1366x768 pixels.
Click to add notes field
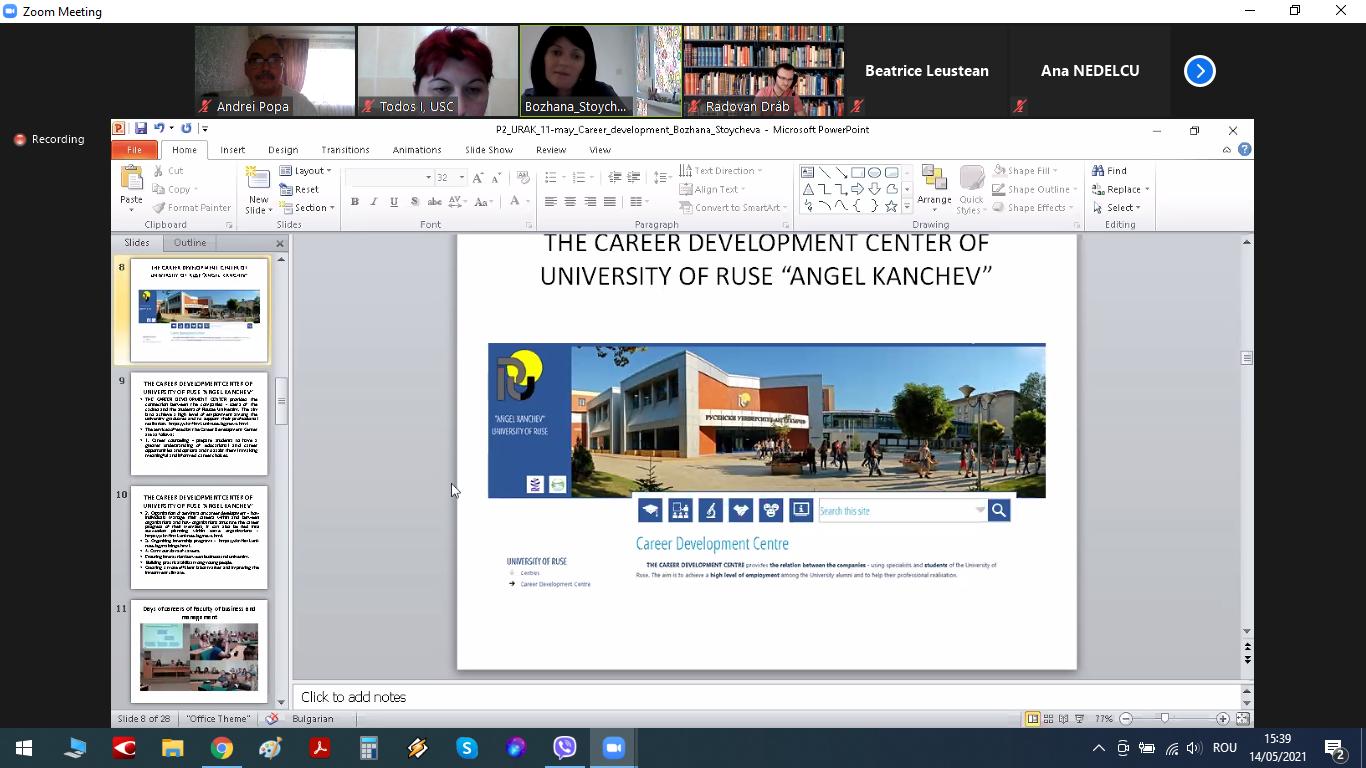[x=766, y=697]
